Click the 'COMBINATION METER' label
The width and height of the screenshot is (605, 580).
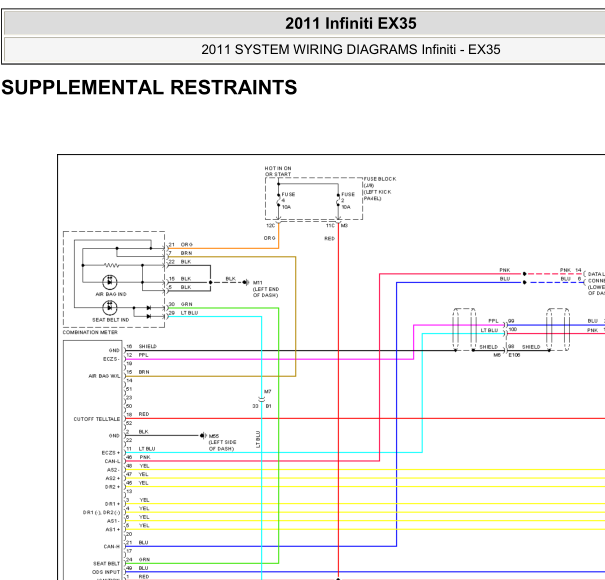pyautogui.click(x=90, y=332)
